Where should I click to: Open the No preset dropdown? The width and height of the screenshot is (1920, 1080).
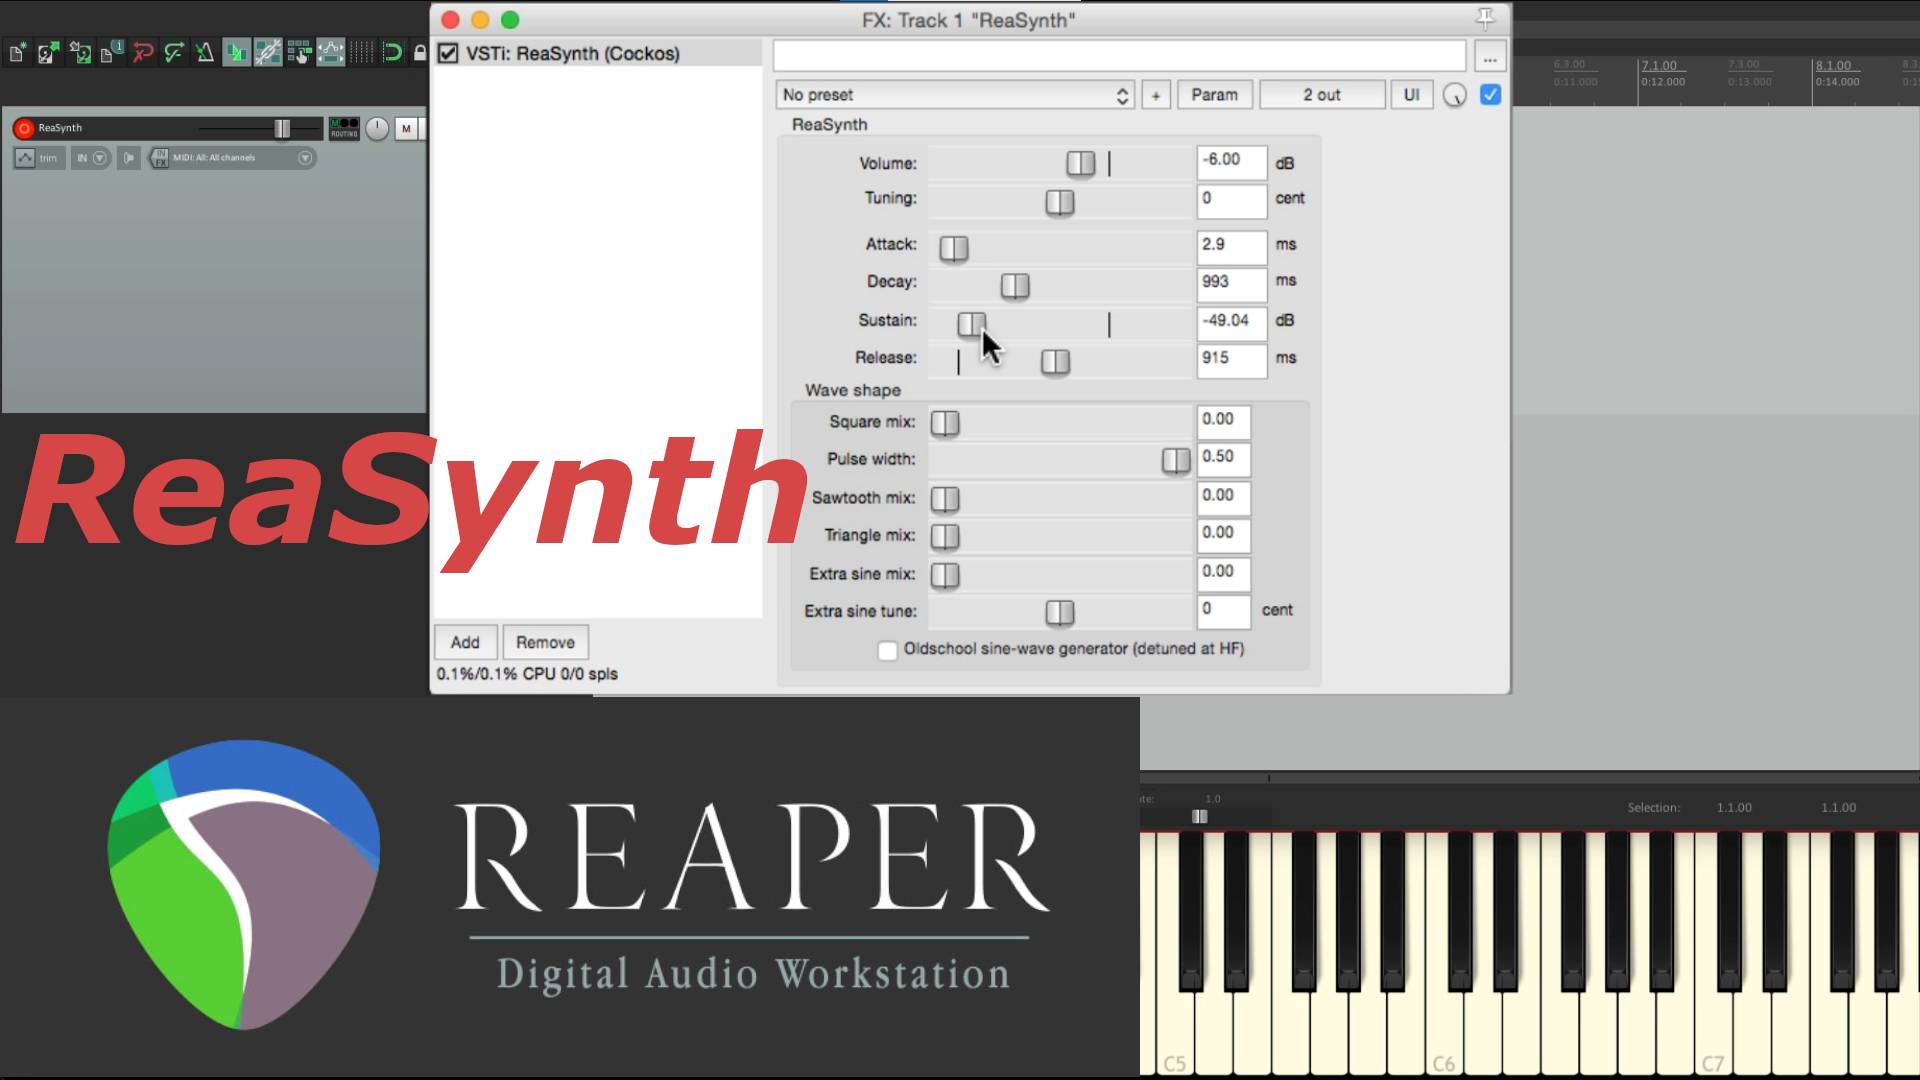coord(955,95)
